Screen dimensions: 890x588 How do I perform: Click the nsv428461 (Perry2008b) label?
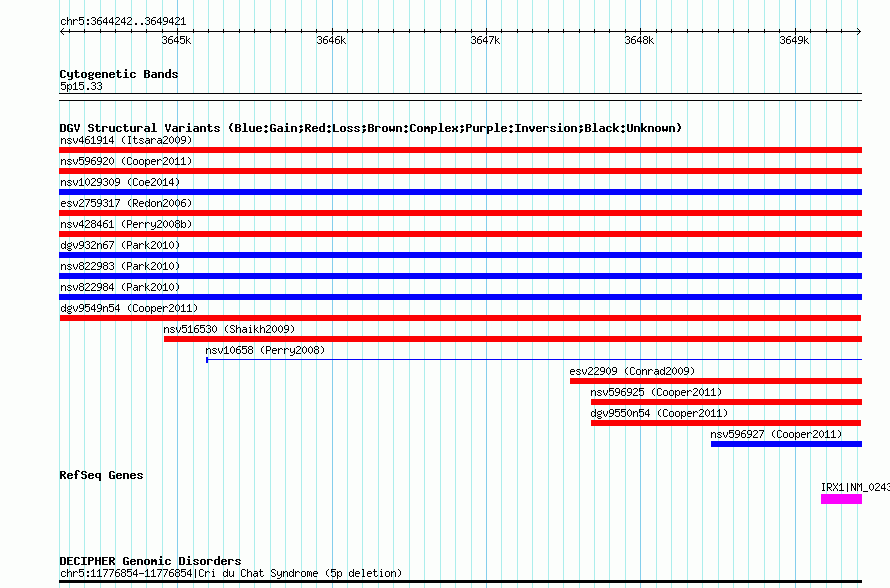point(126,224)
